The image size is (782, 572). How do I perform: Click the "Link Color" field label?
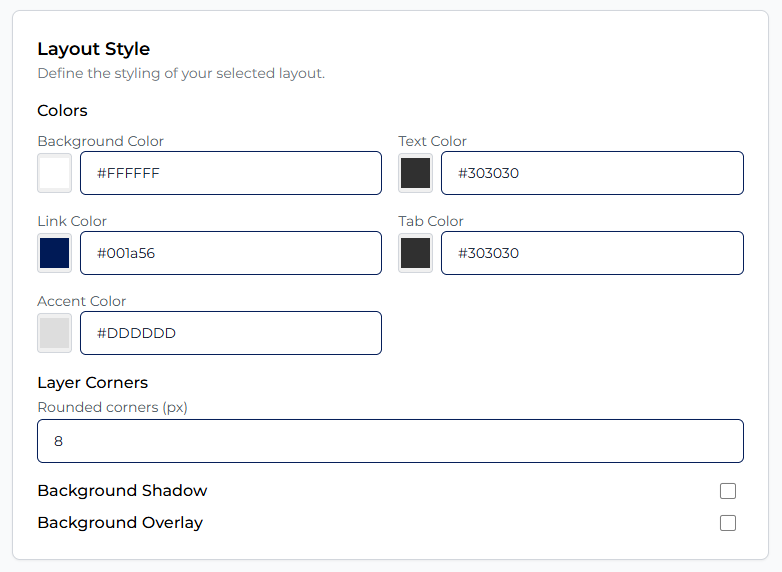[72, 221]
